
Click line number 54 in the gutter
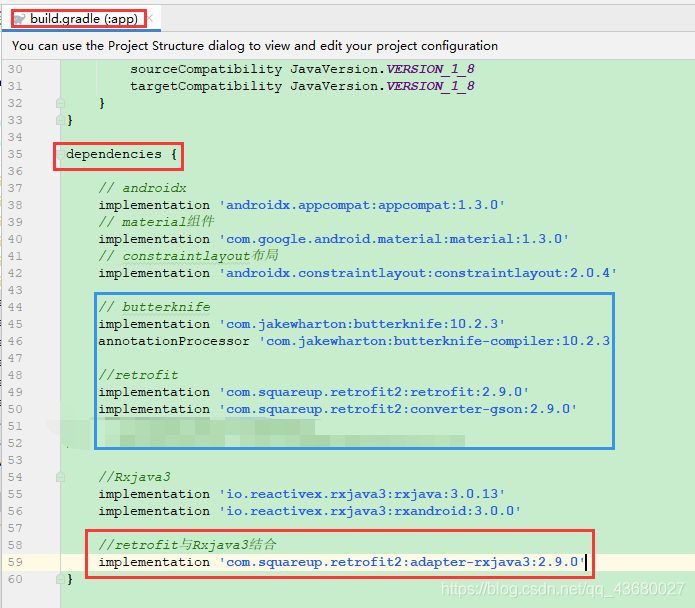coord(15,477)
